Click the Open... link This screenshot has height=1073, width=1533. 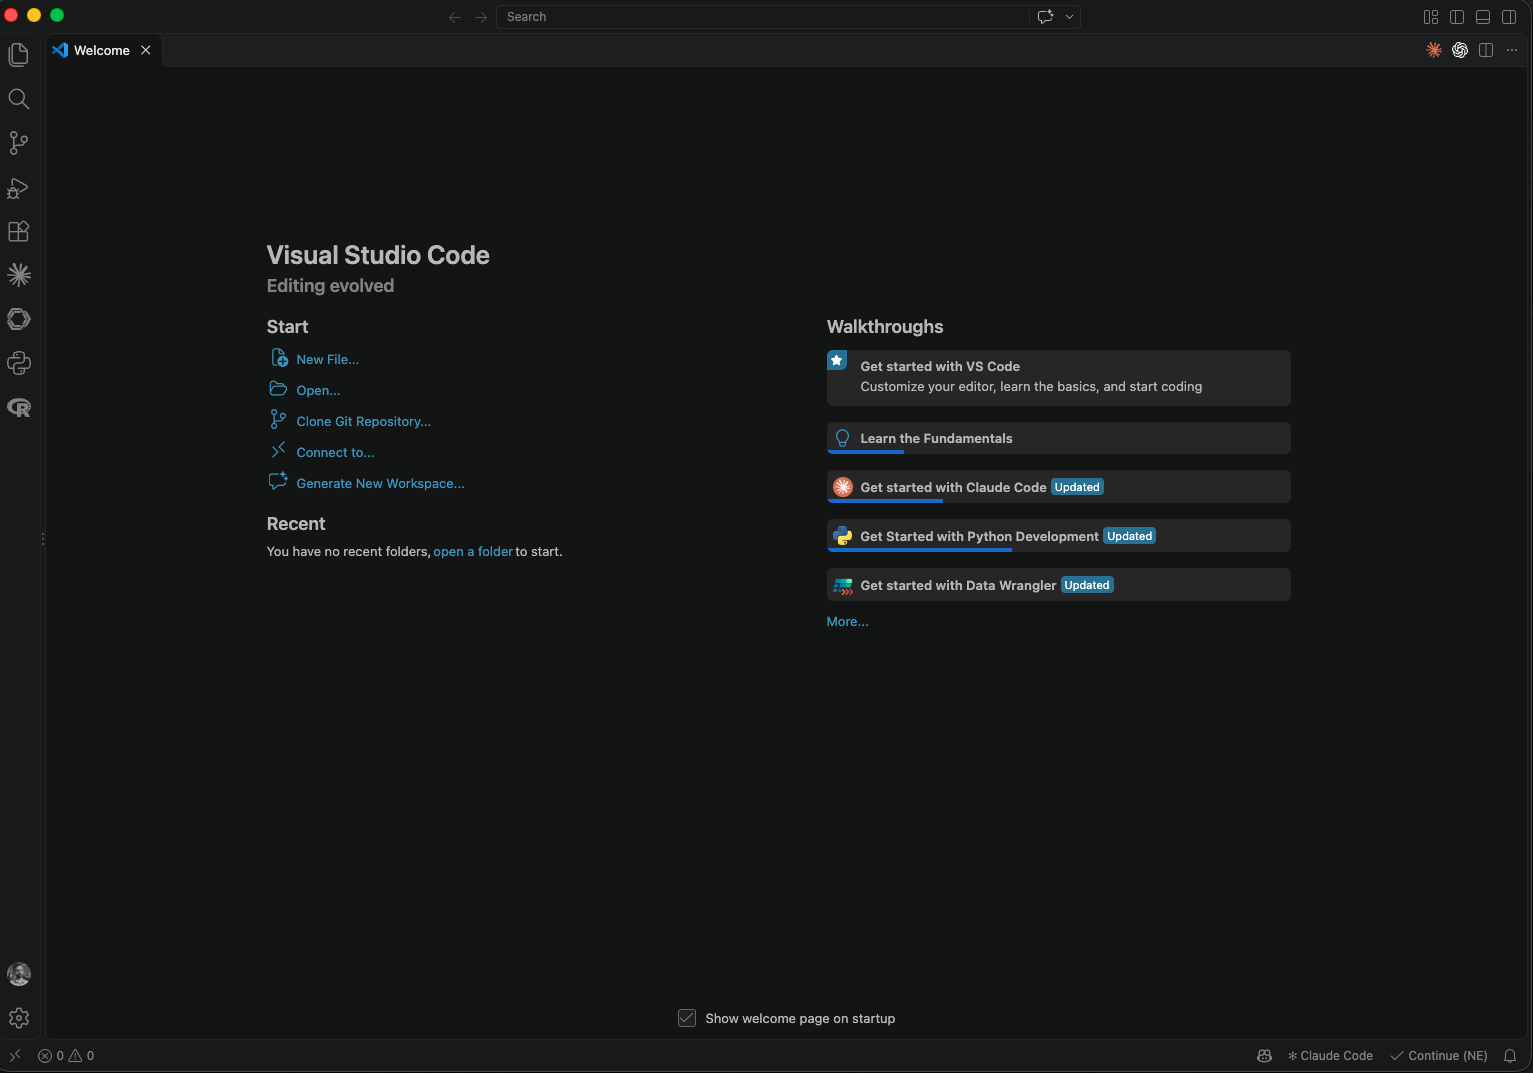point(318,390)
